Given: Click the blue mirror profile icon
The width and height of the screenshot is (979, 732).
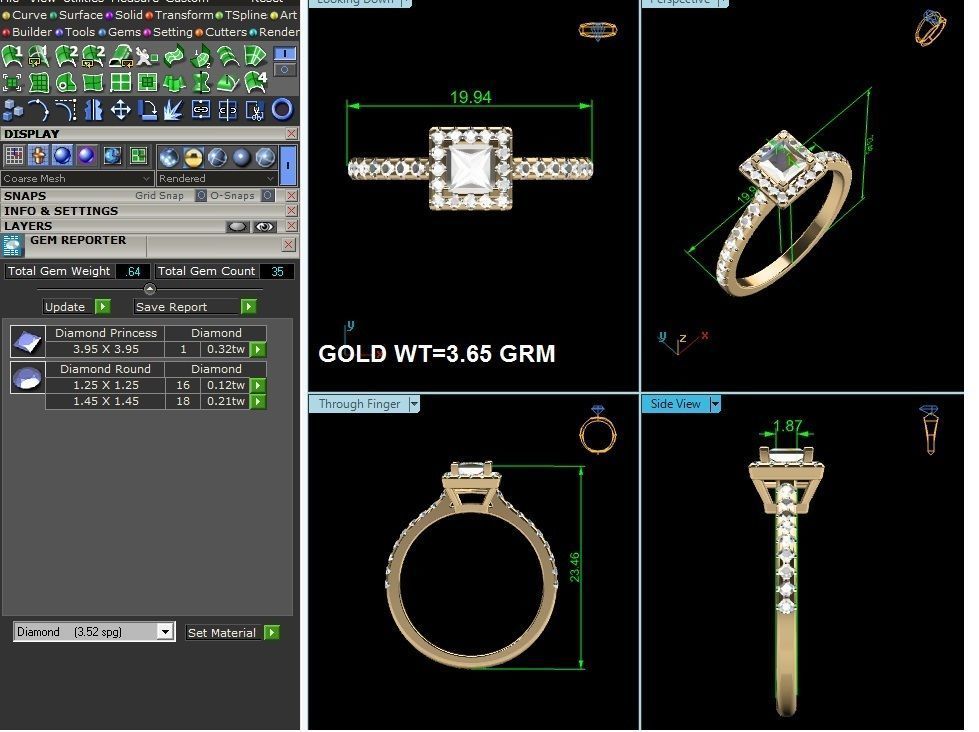Looking at the screenshot, I should tap(93, 110).
